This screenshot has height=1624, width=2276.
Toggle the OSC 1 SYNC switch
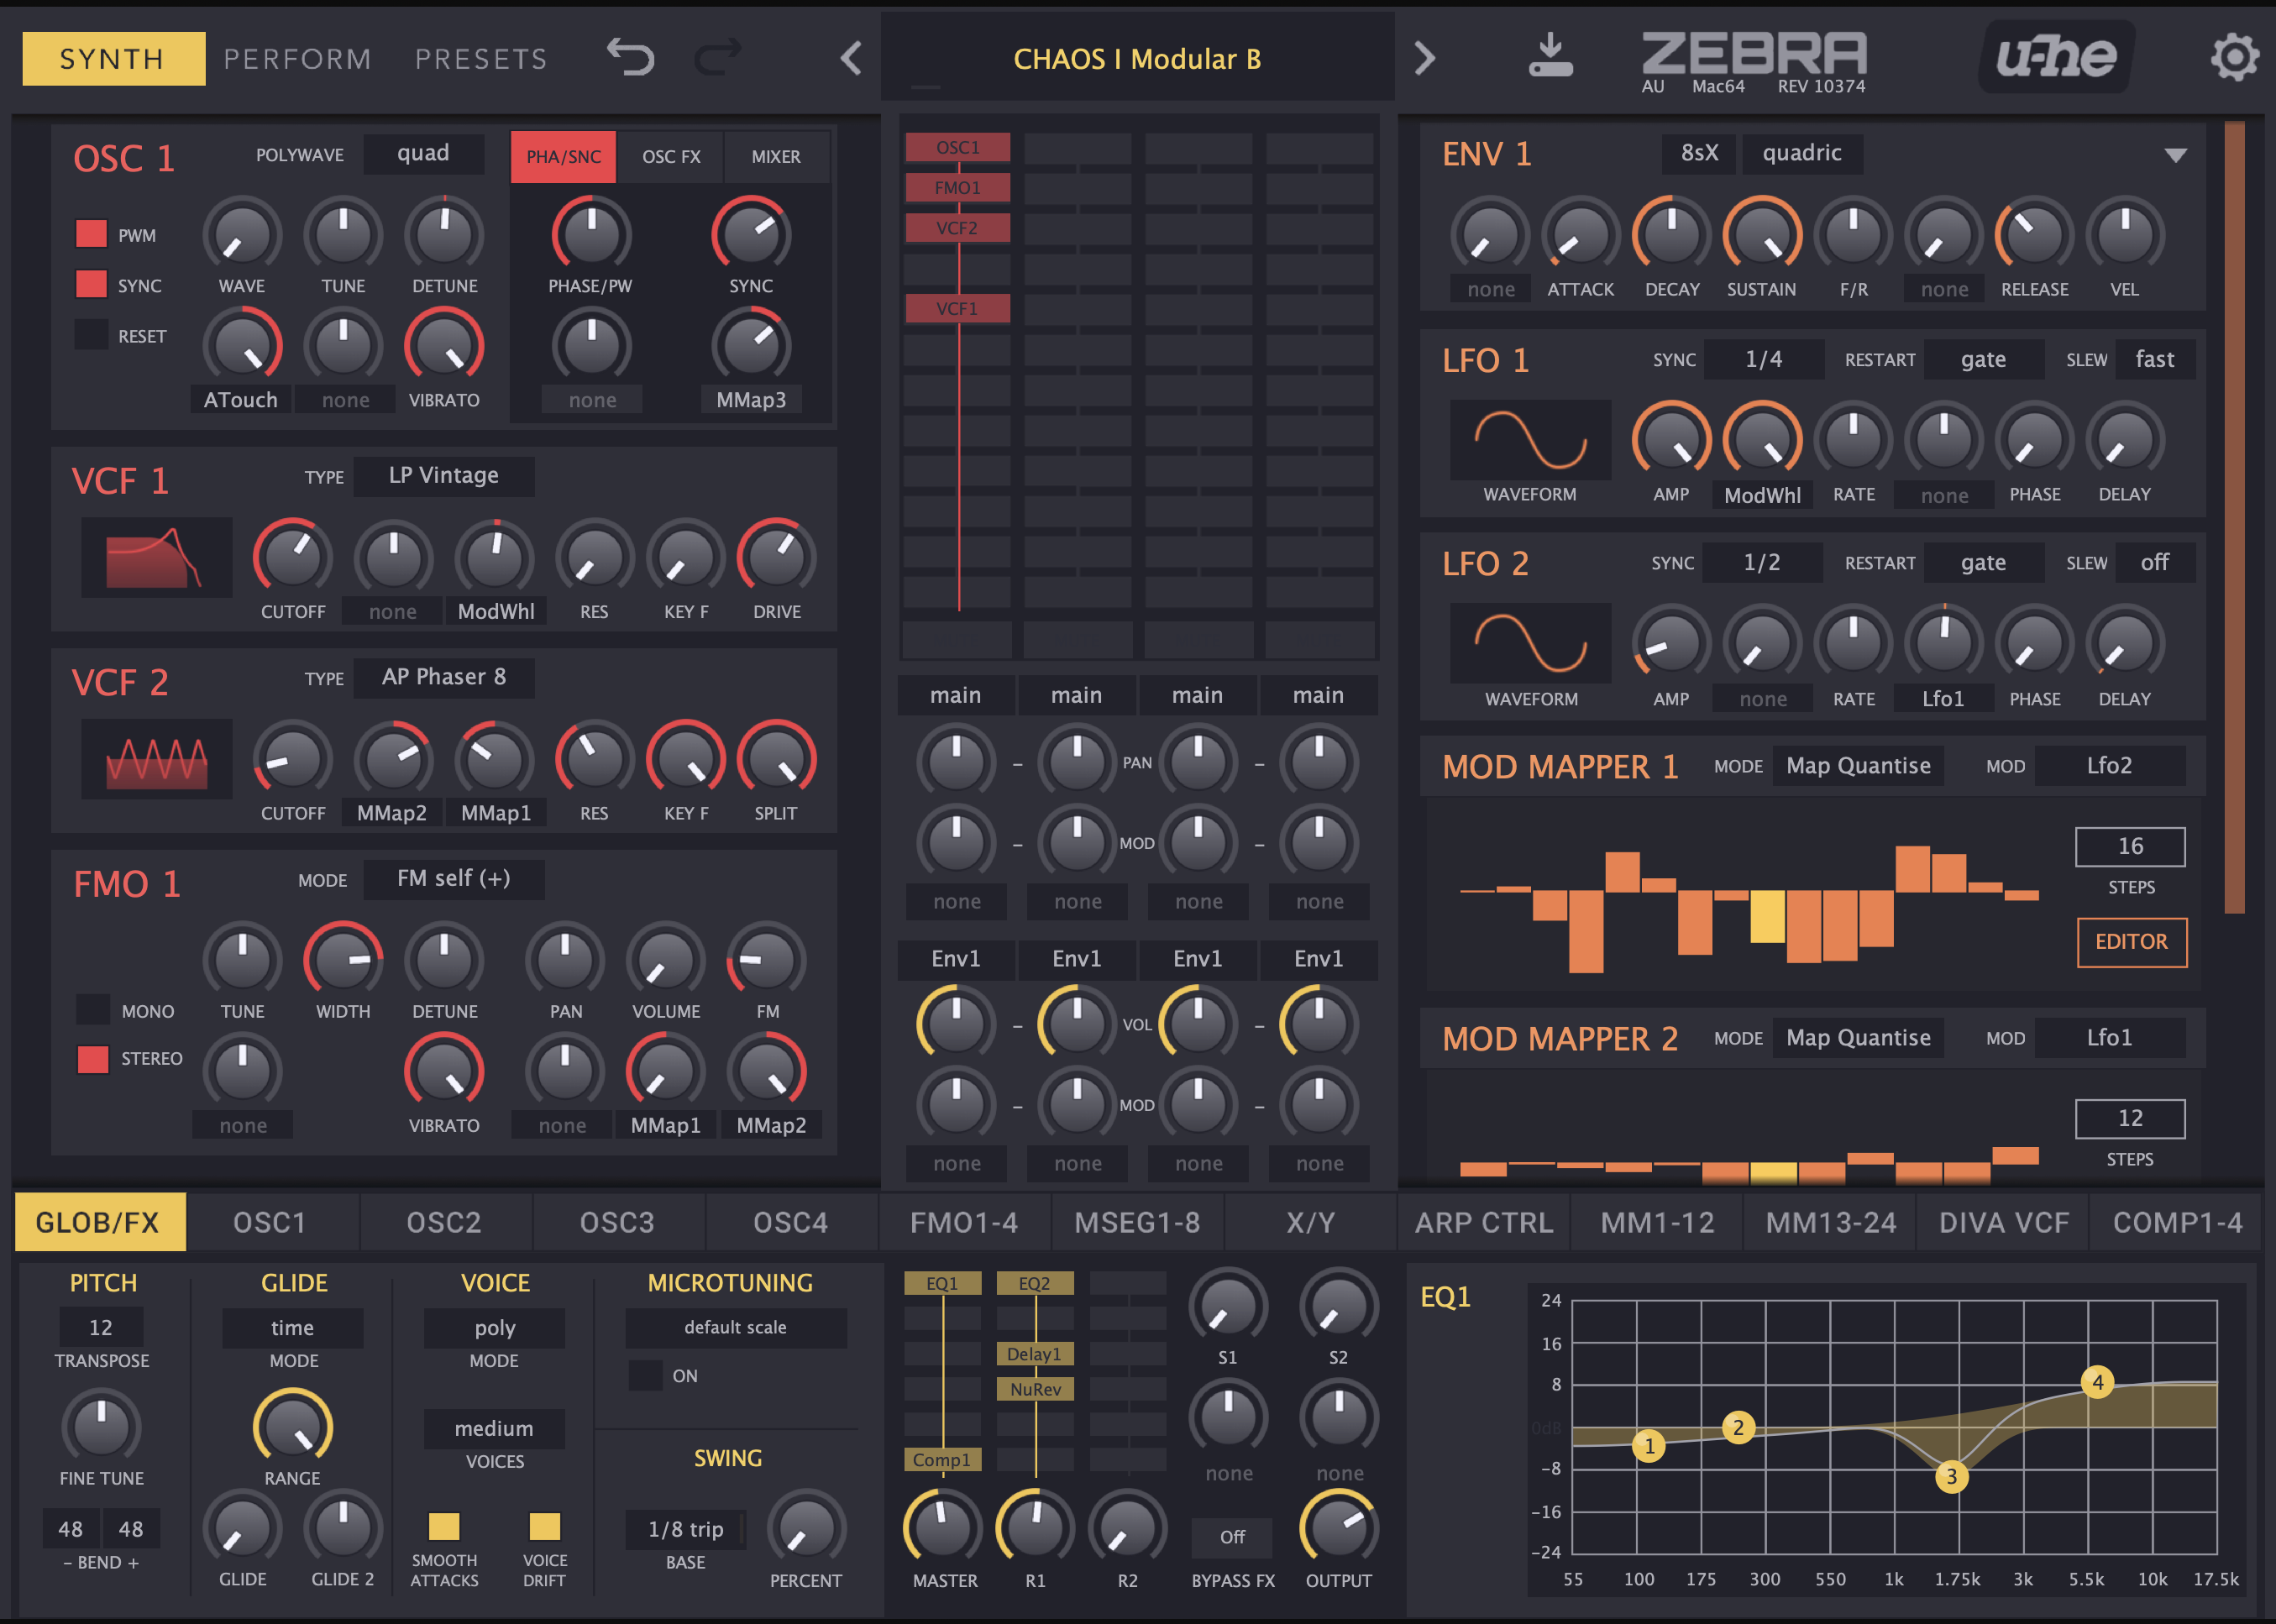click(91, 284)
